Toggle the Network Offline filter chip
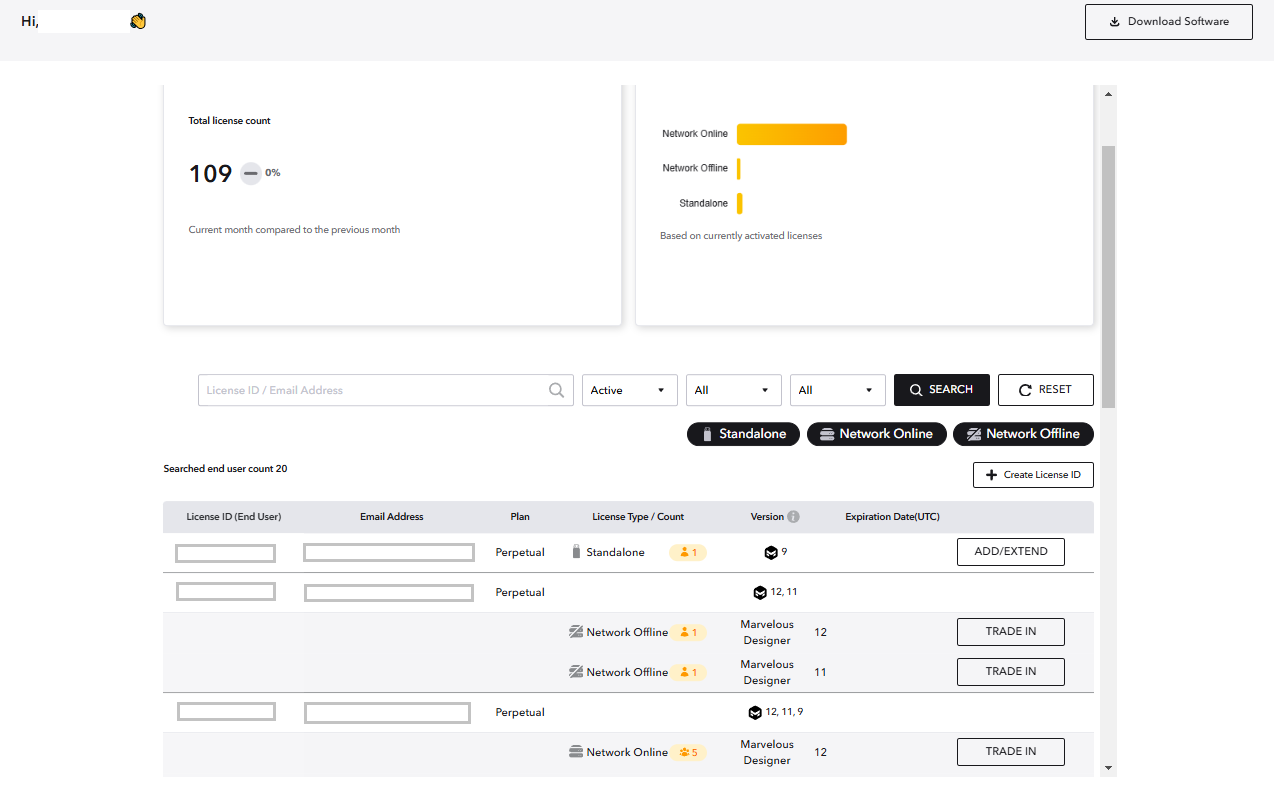Image resolution: width=1274 pixels, height=792 pixels. (x=1023, y=433)
